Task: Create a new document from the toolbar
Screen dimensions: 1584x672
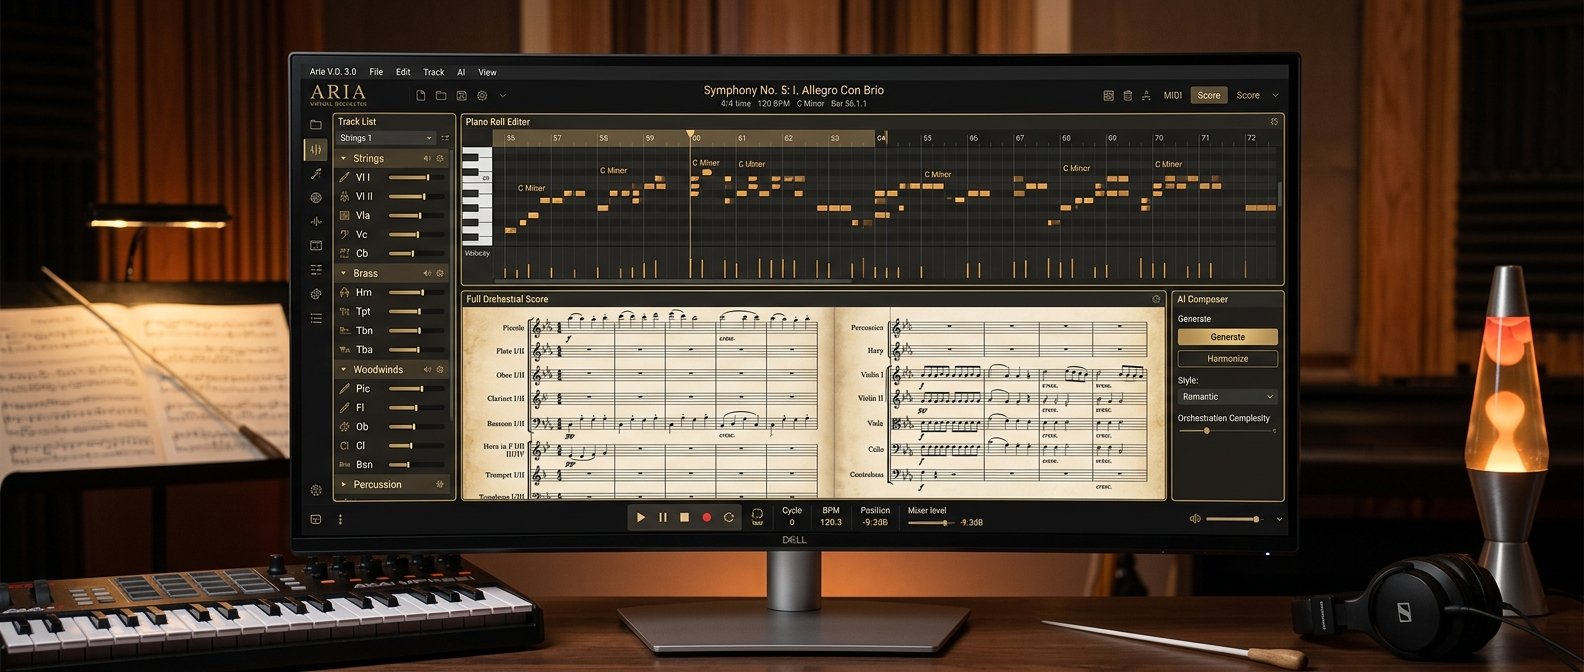Action: pyautogui.click(x=421, y=96)
